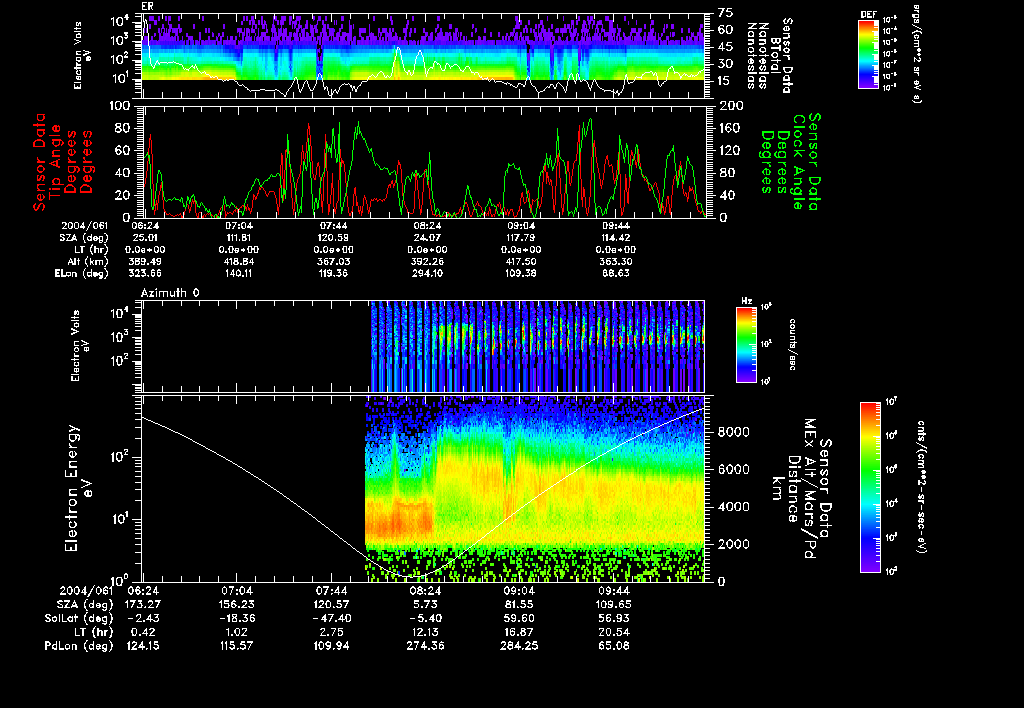Select altitude value 367.03

(333, 261)
